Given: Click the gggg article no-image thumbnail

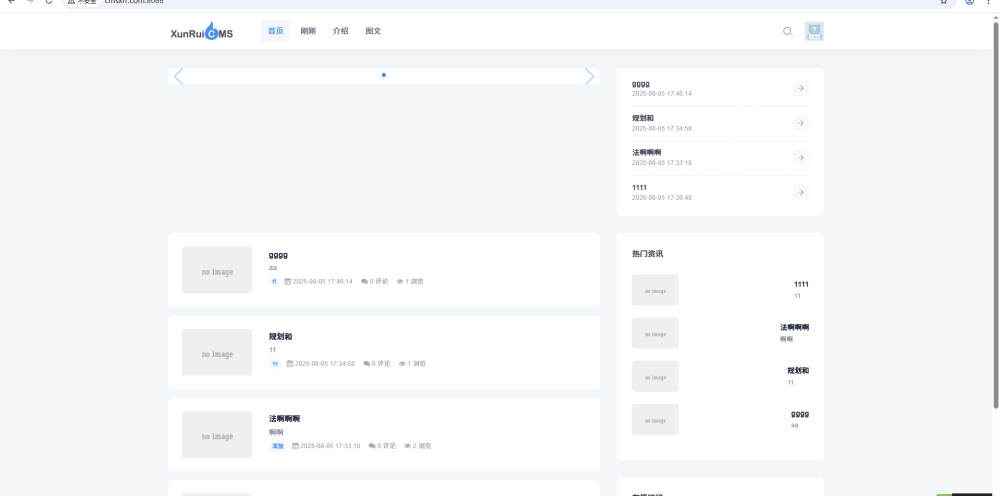Looking at the screenshot, I should click(x=217, y=270).
